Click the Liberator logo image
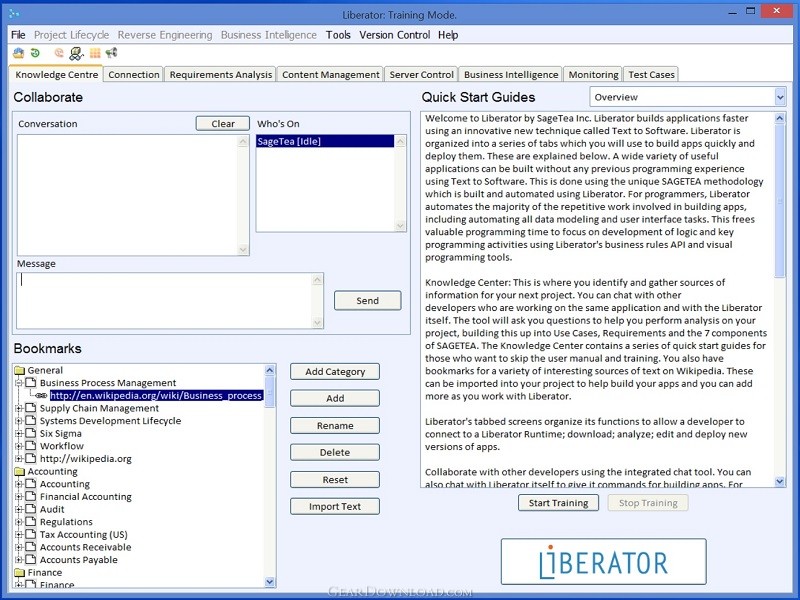Screen dimensions: 800x600 (x=604, y=561)
